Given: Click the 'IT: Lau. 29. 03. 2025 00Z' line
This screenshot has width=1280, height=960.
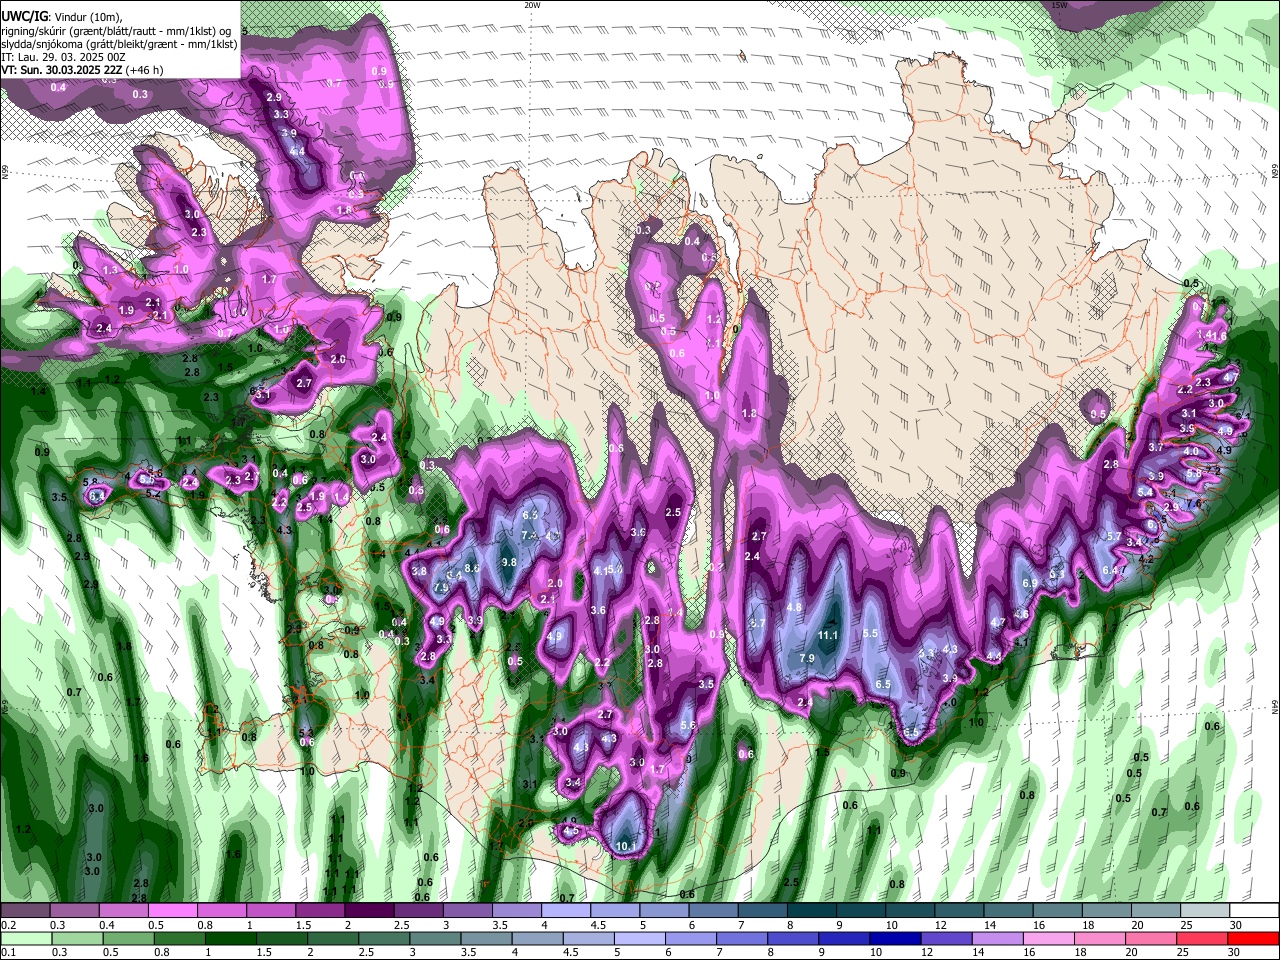Looking at the screenshot, I should 64,58.
